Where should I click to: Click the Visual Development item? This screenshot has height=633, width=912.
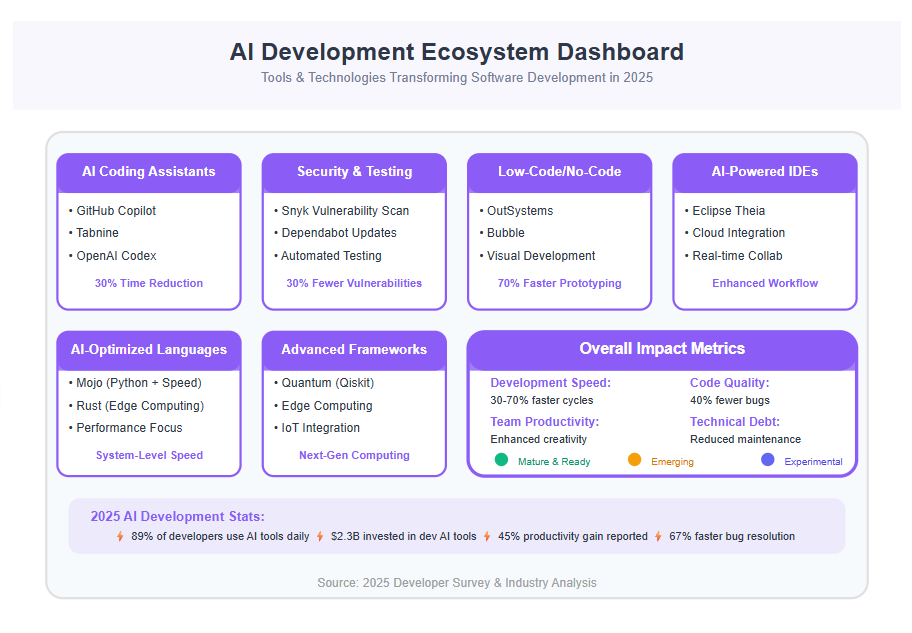[537, 256]
